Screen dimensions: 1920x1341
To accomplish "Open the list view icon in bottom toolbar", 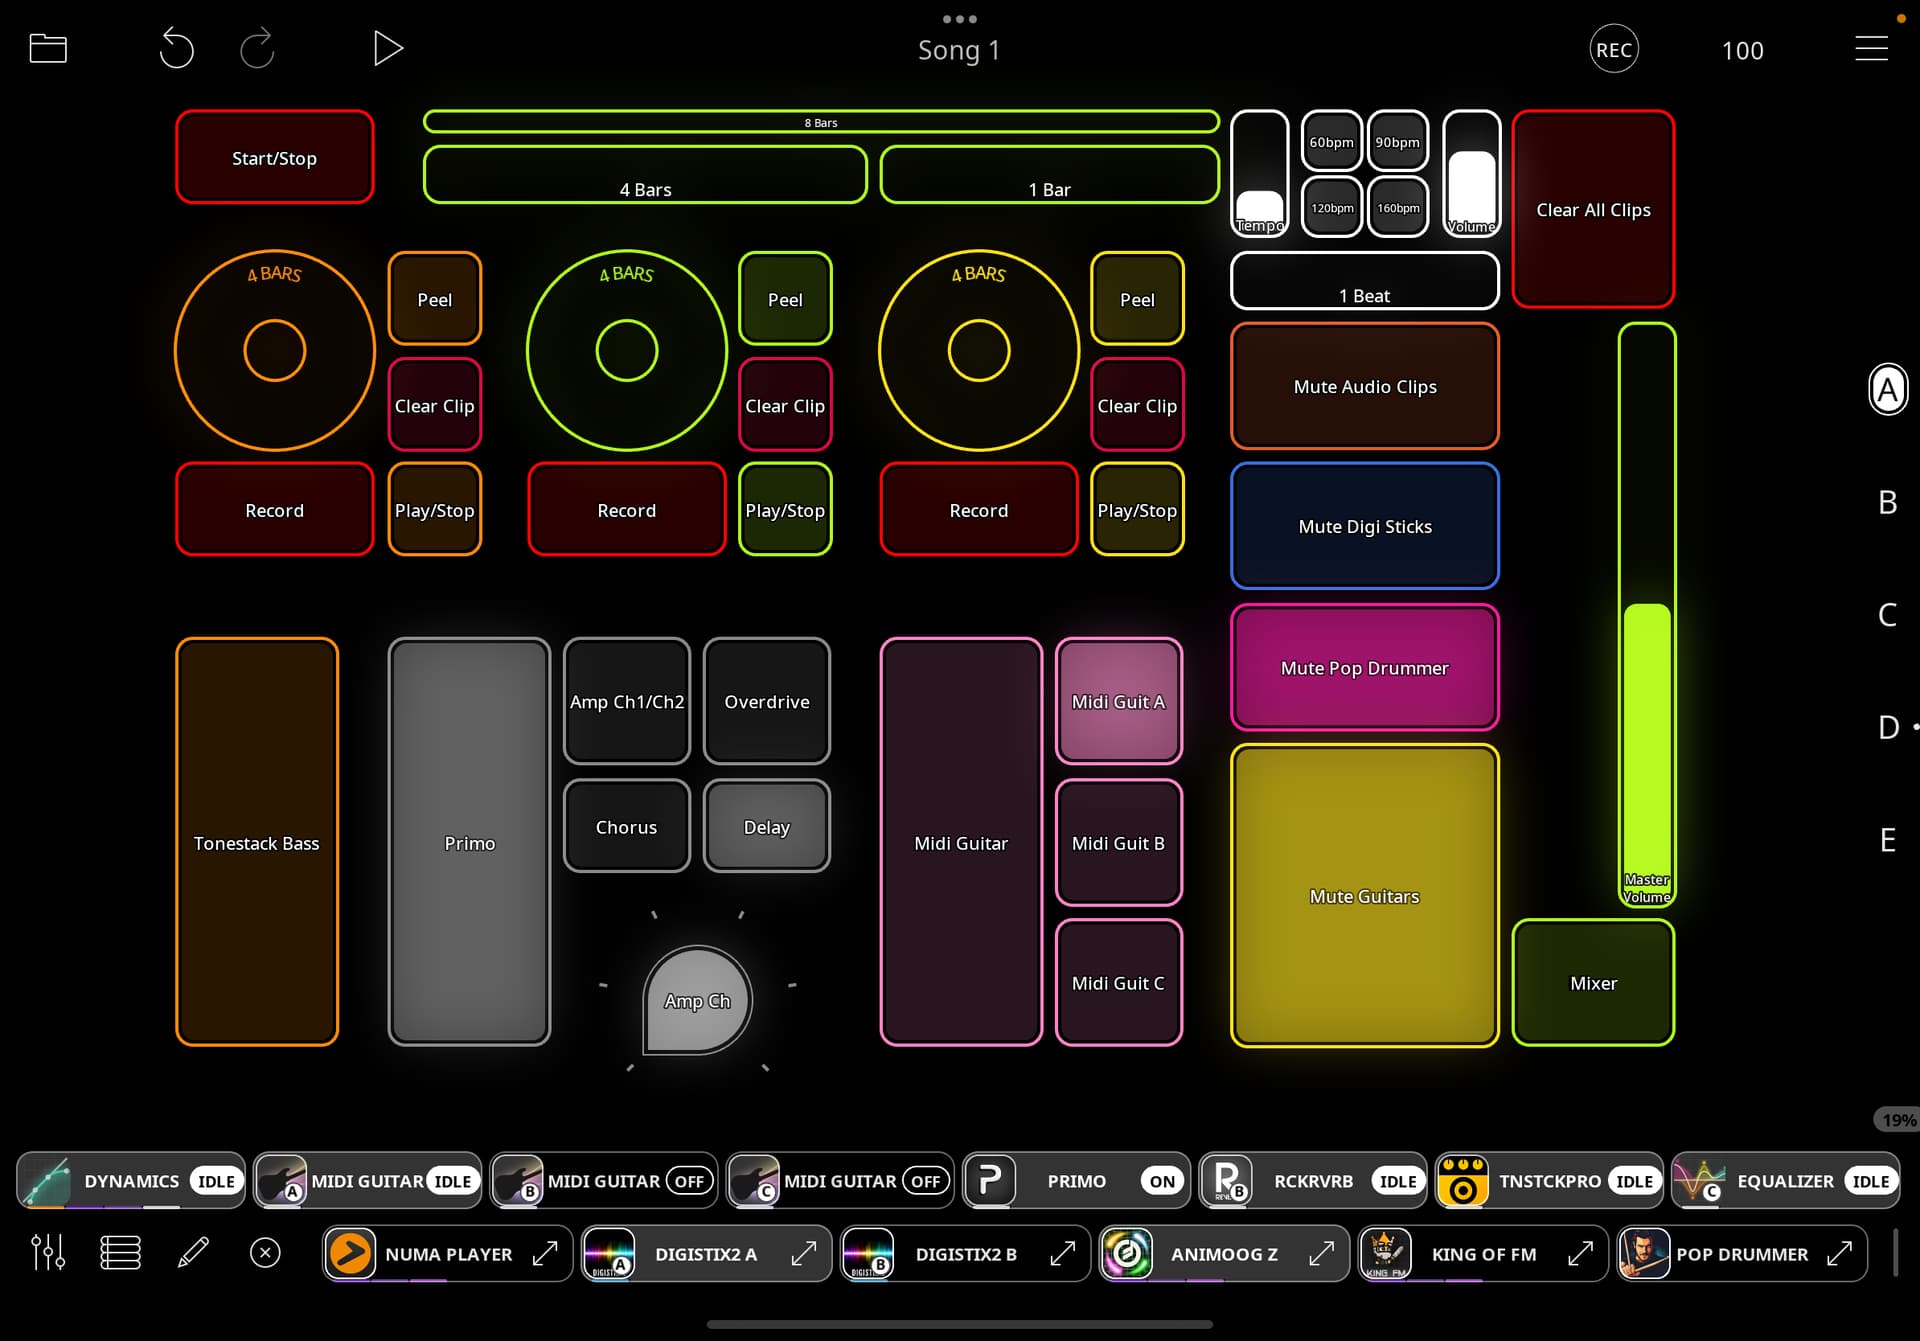I will pos(120,1252).
